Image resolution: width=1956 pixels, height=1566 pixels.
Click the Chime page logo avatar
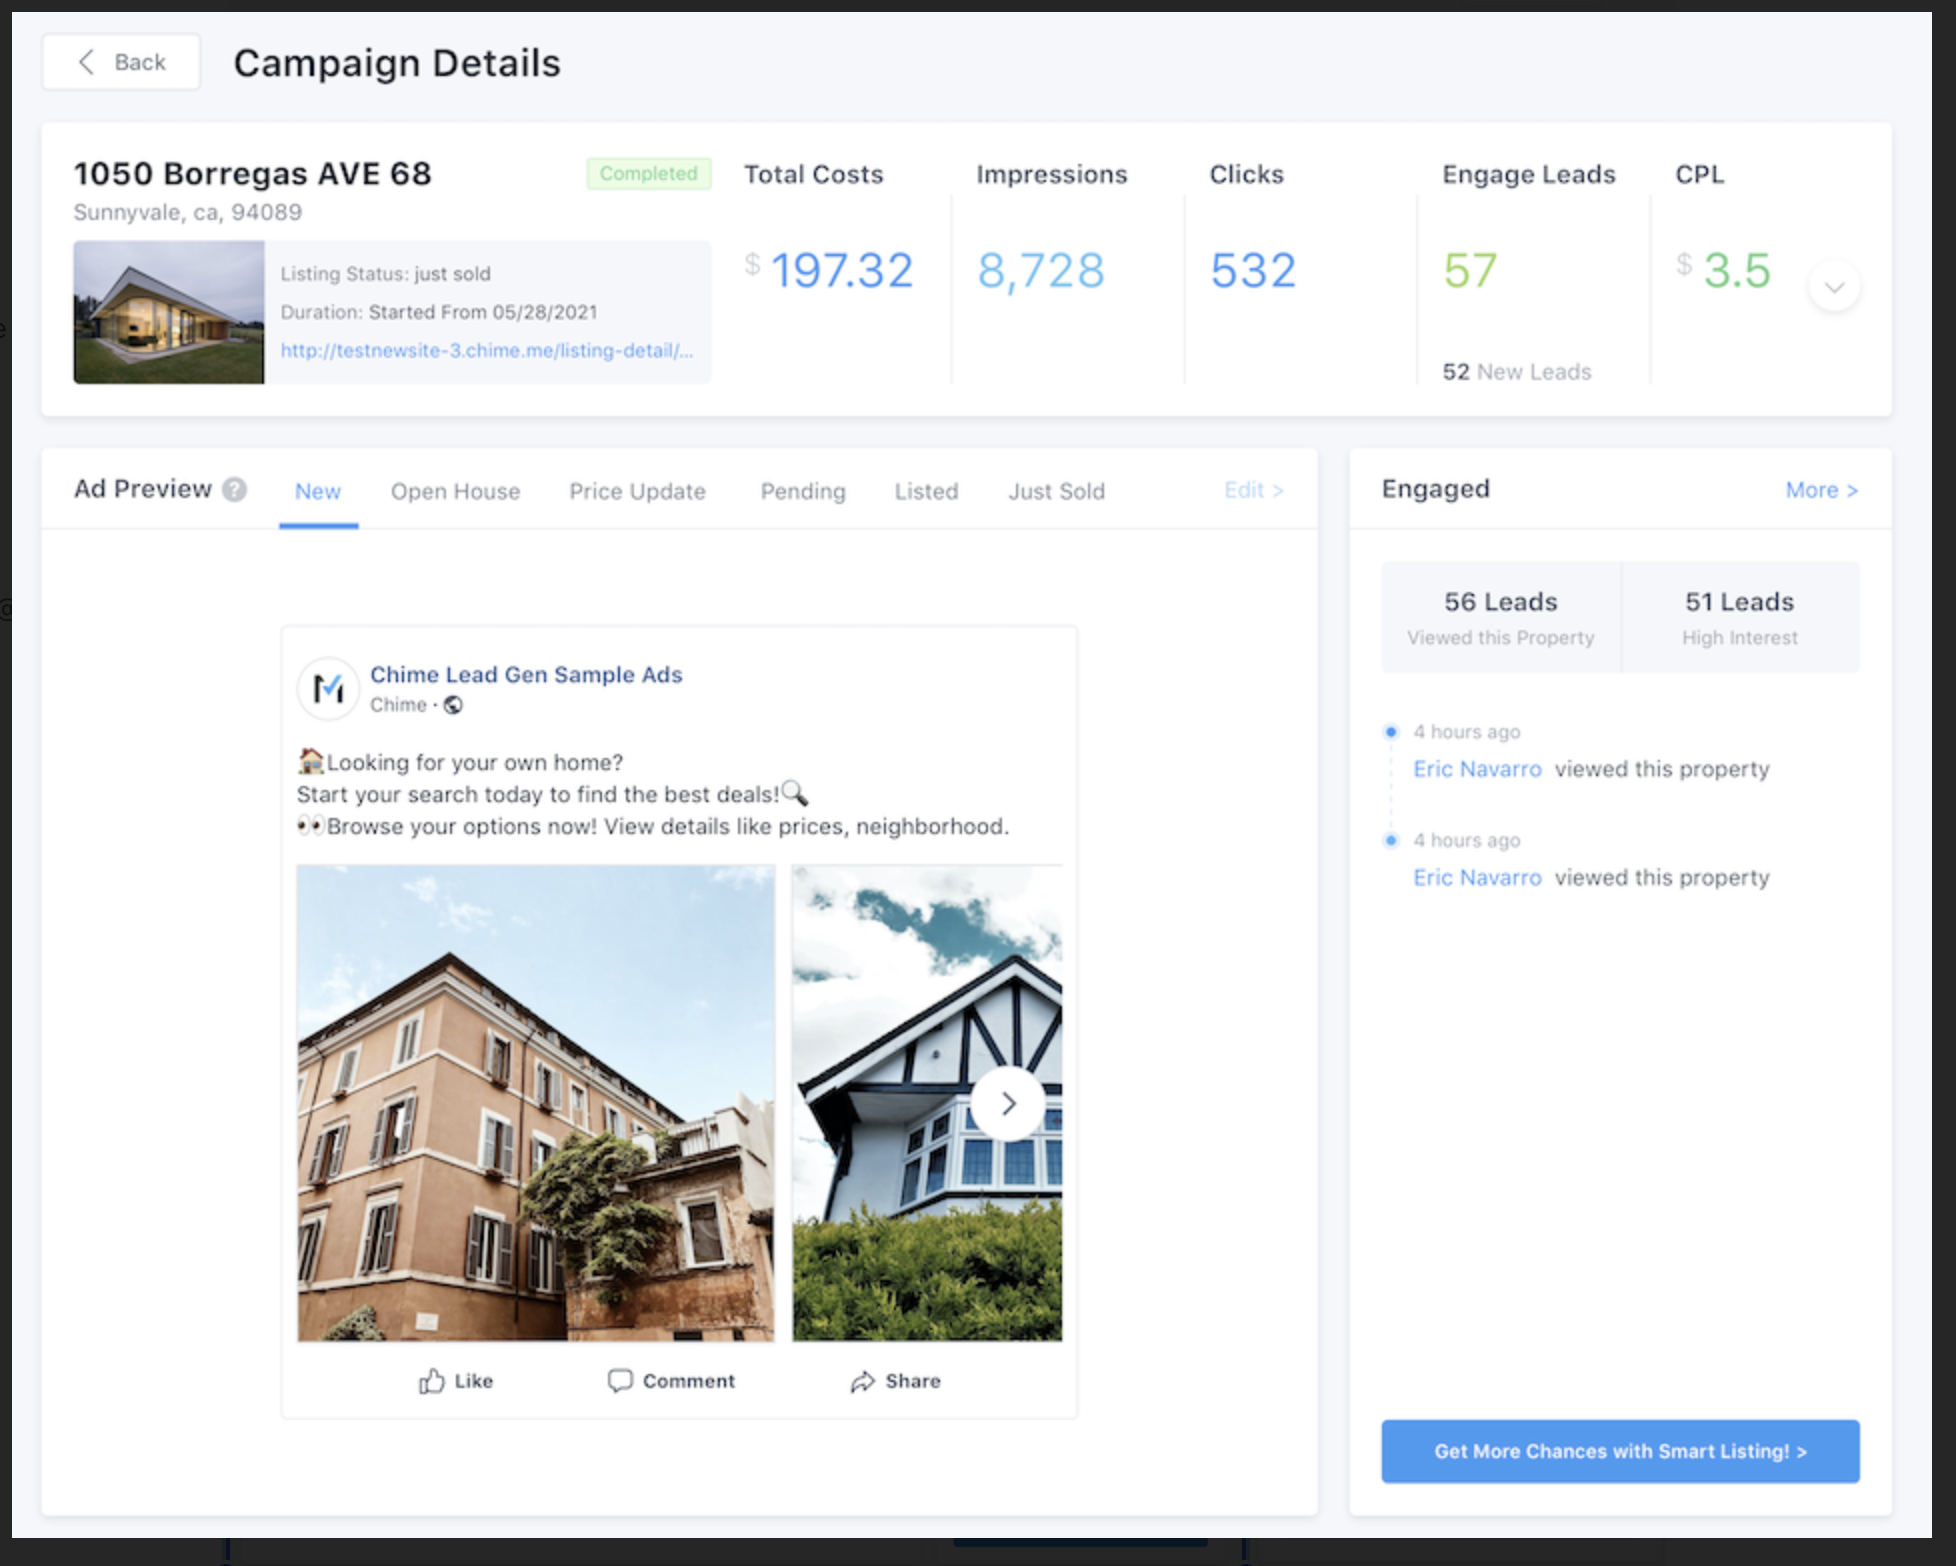pyautogui.click(x=328, y=688)
